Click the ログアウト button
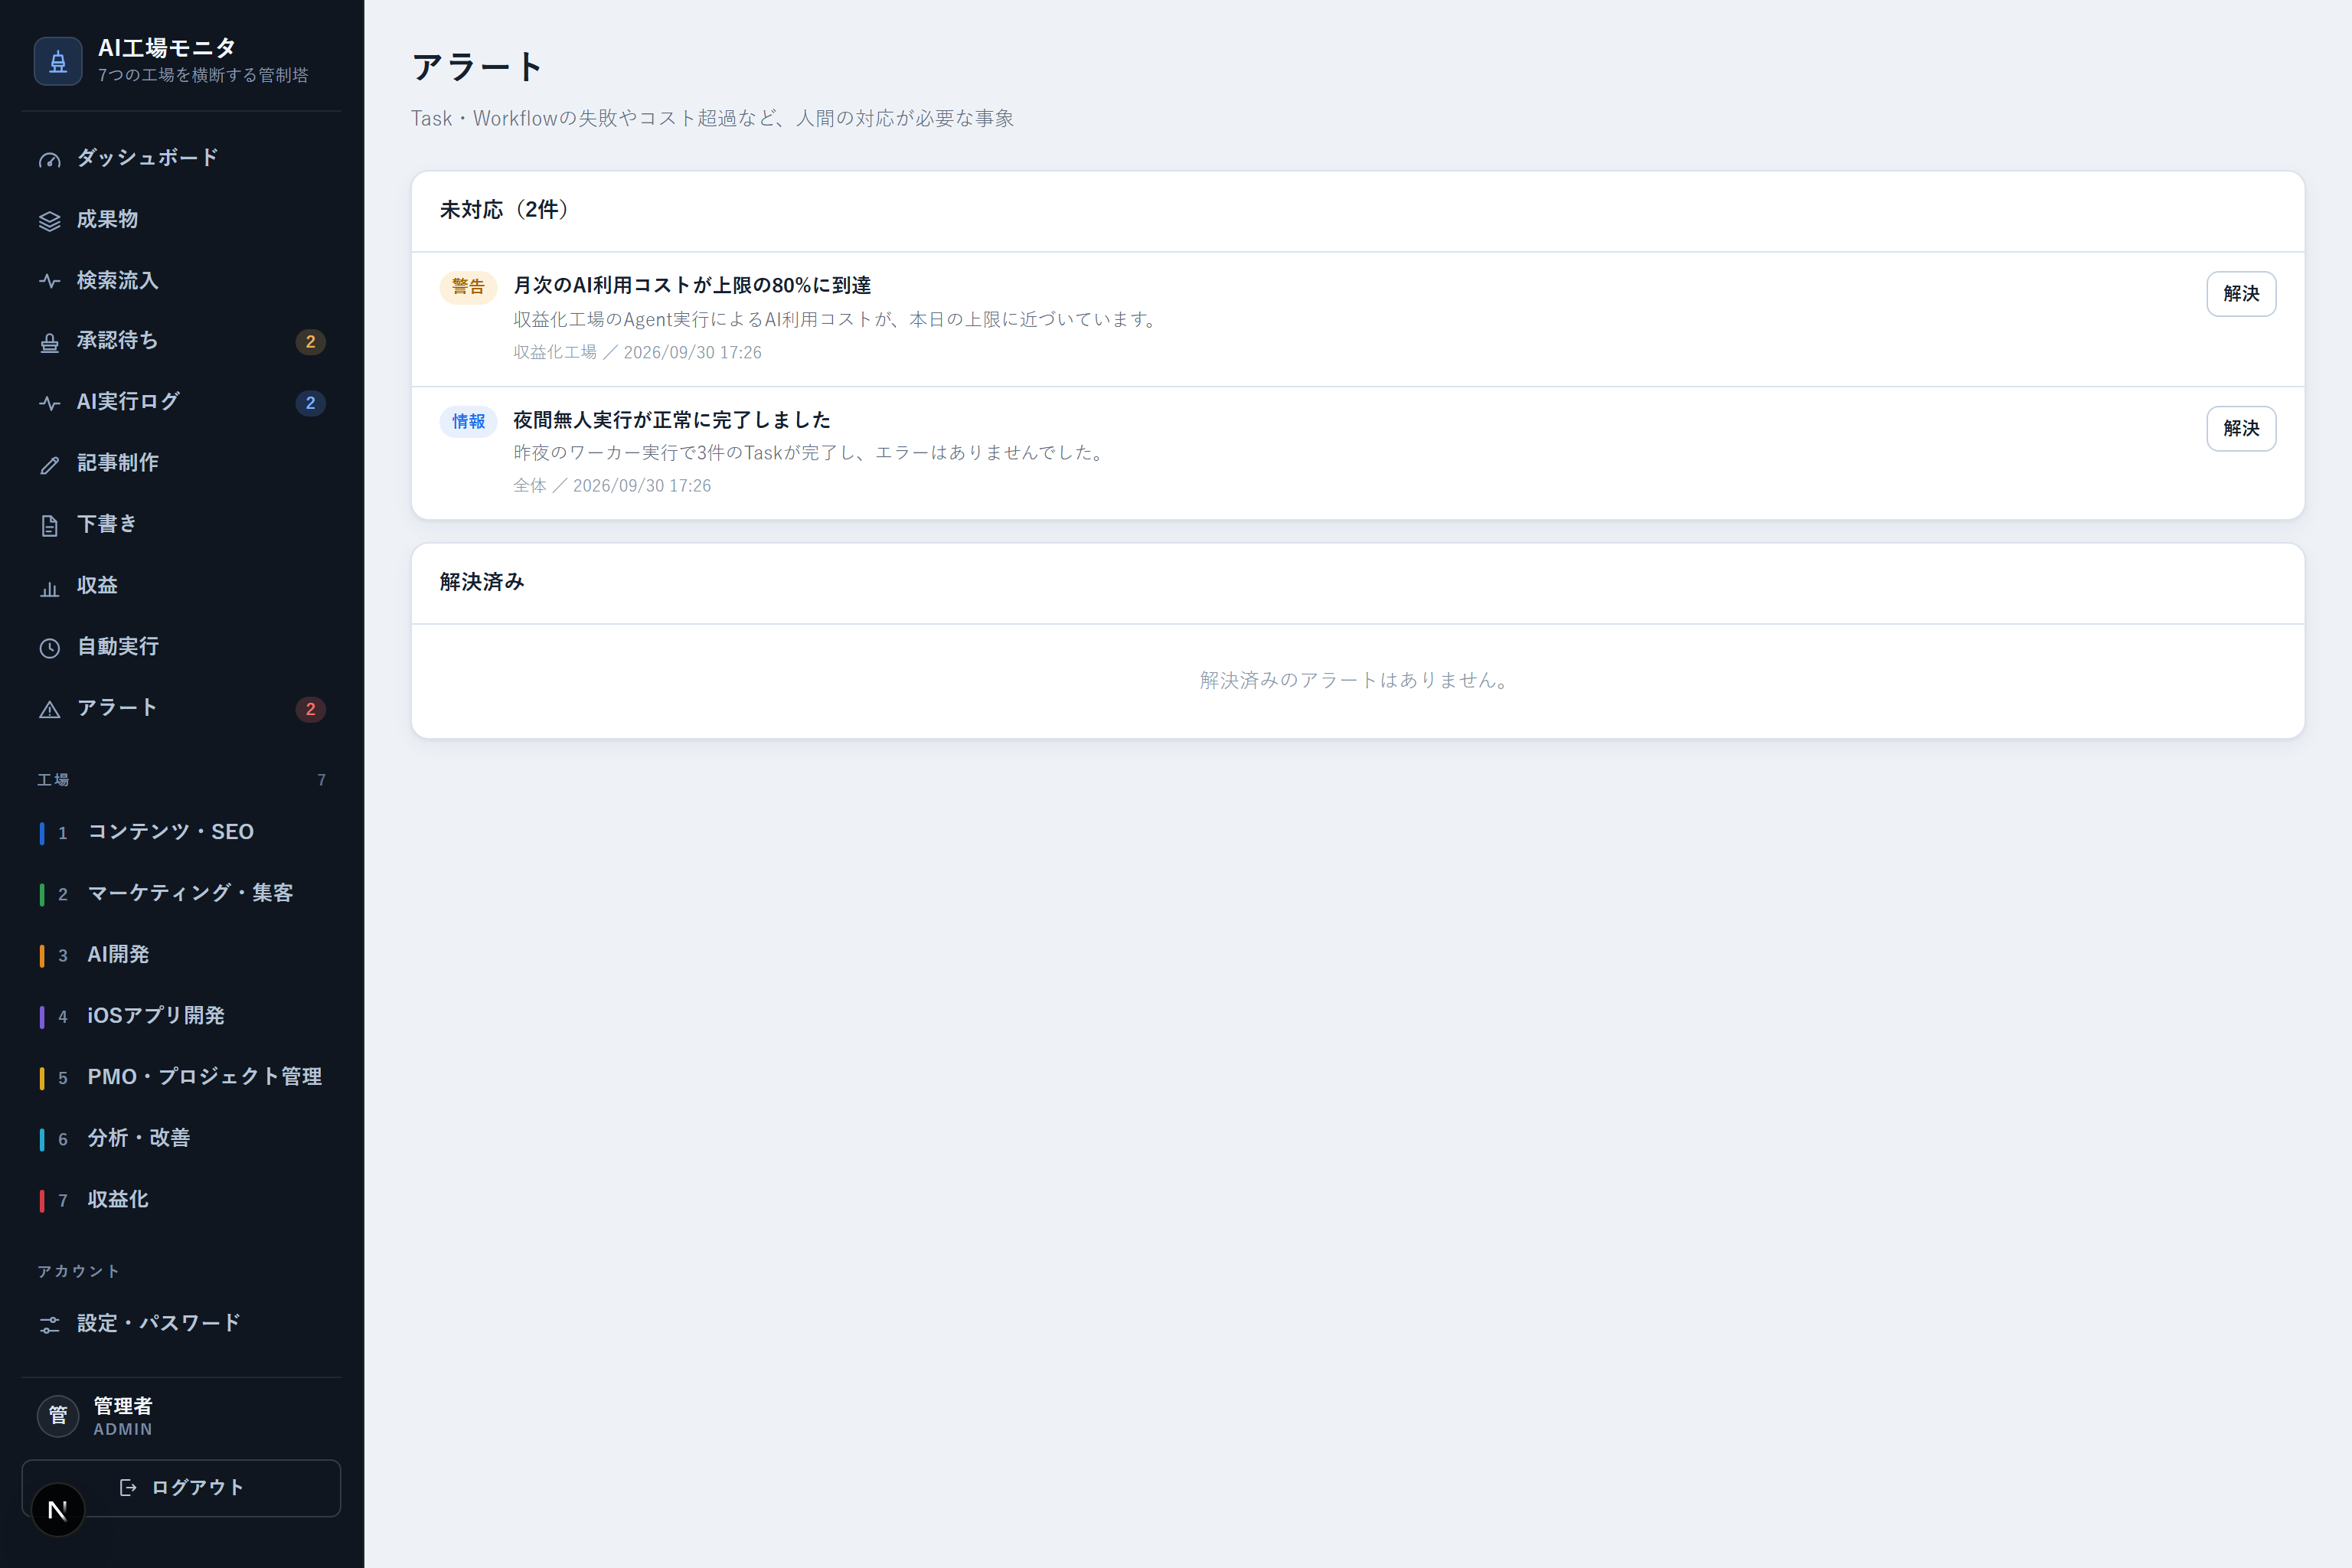The height and width of the screenshot is (1568, 2352). (x=182, y=1488)
